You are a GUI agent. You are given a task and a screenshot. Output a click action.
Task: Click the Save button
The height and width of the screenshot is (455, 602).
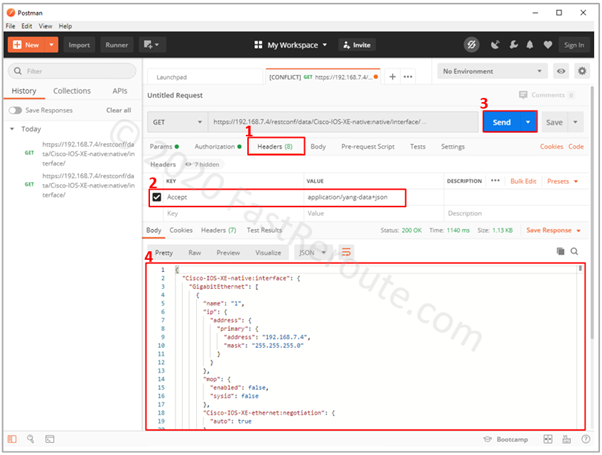(x=554, y=122)
